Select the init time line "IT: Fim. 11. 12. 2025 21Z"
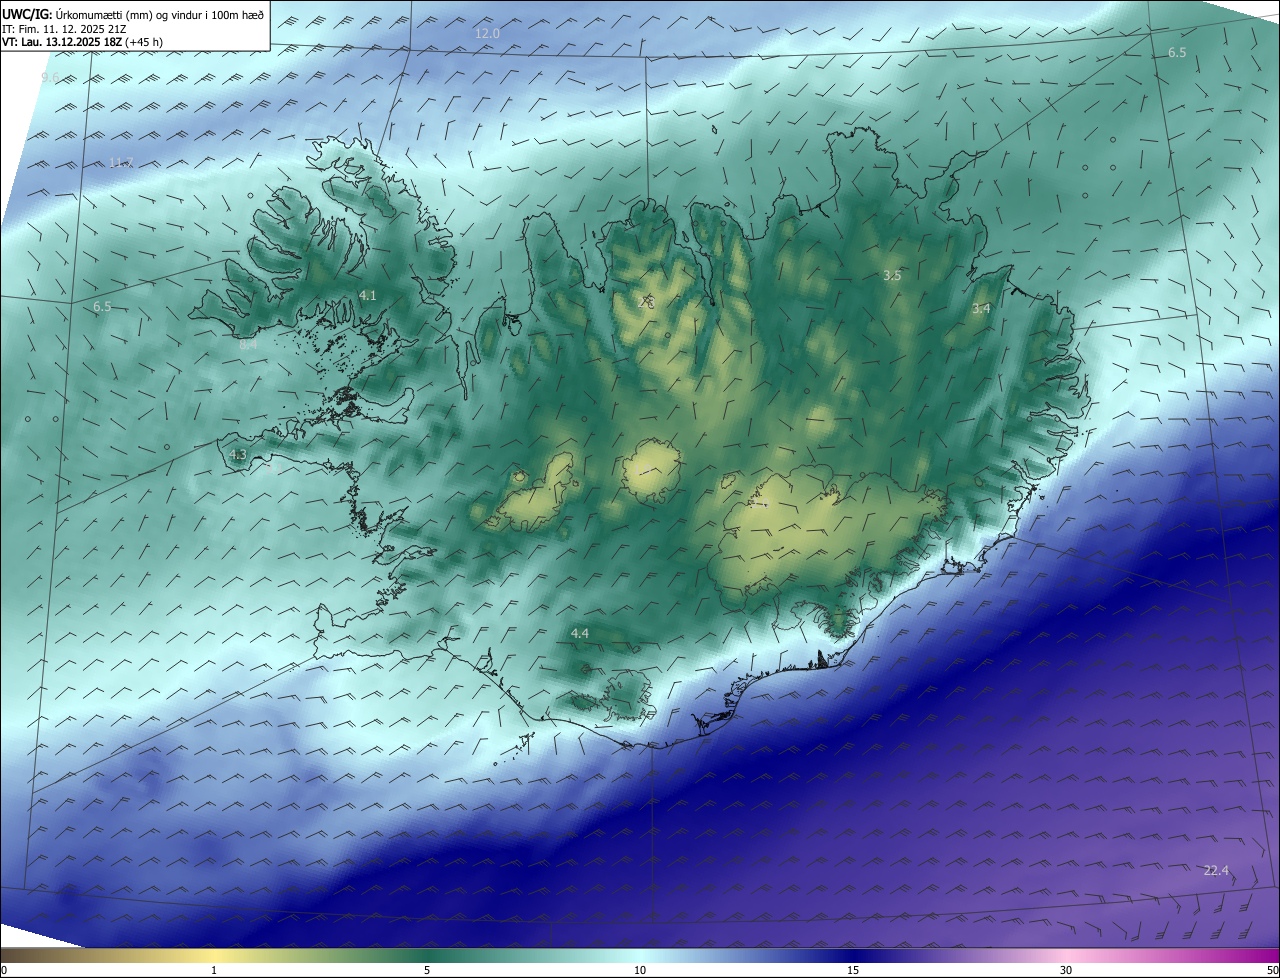The width and height of the screenshot is (1280, 978). [63, 28]
